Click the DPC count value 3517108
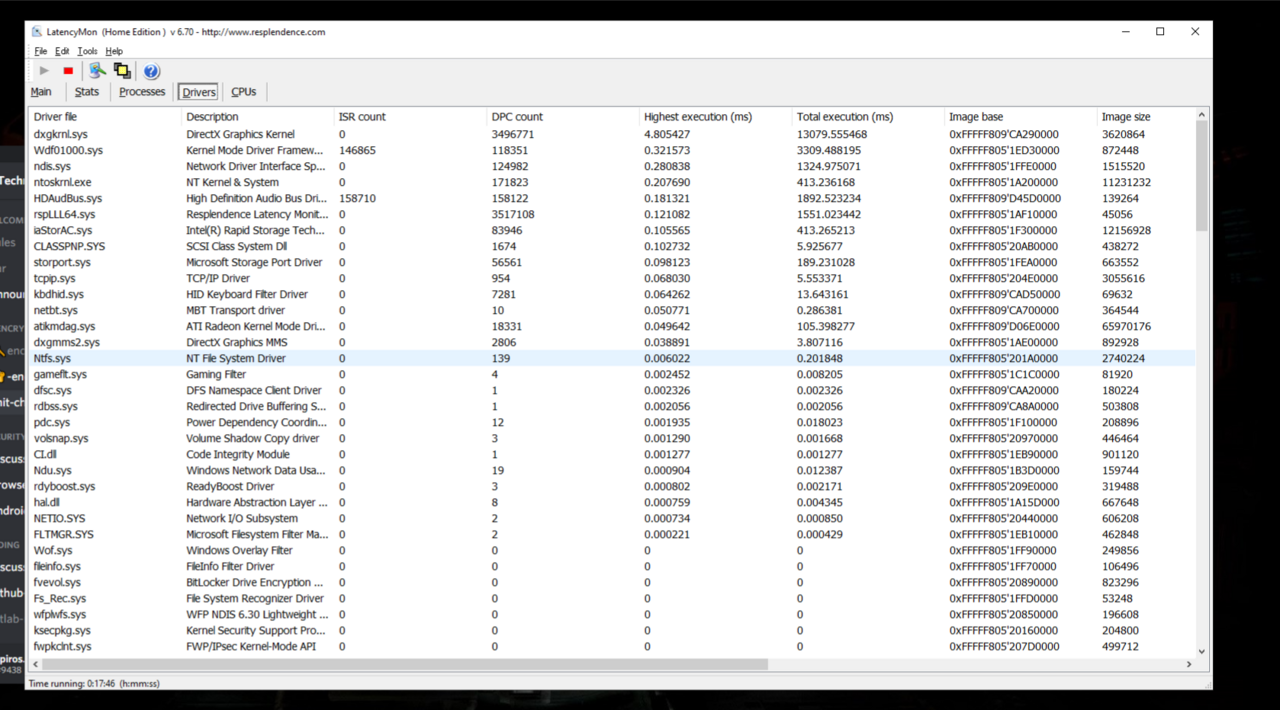Screen dimensions: 1280x710 (513, 214)
